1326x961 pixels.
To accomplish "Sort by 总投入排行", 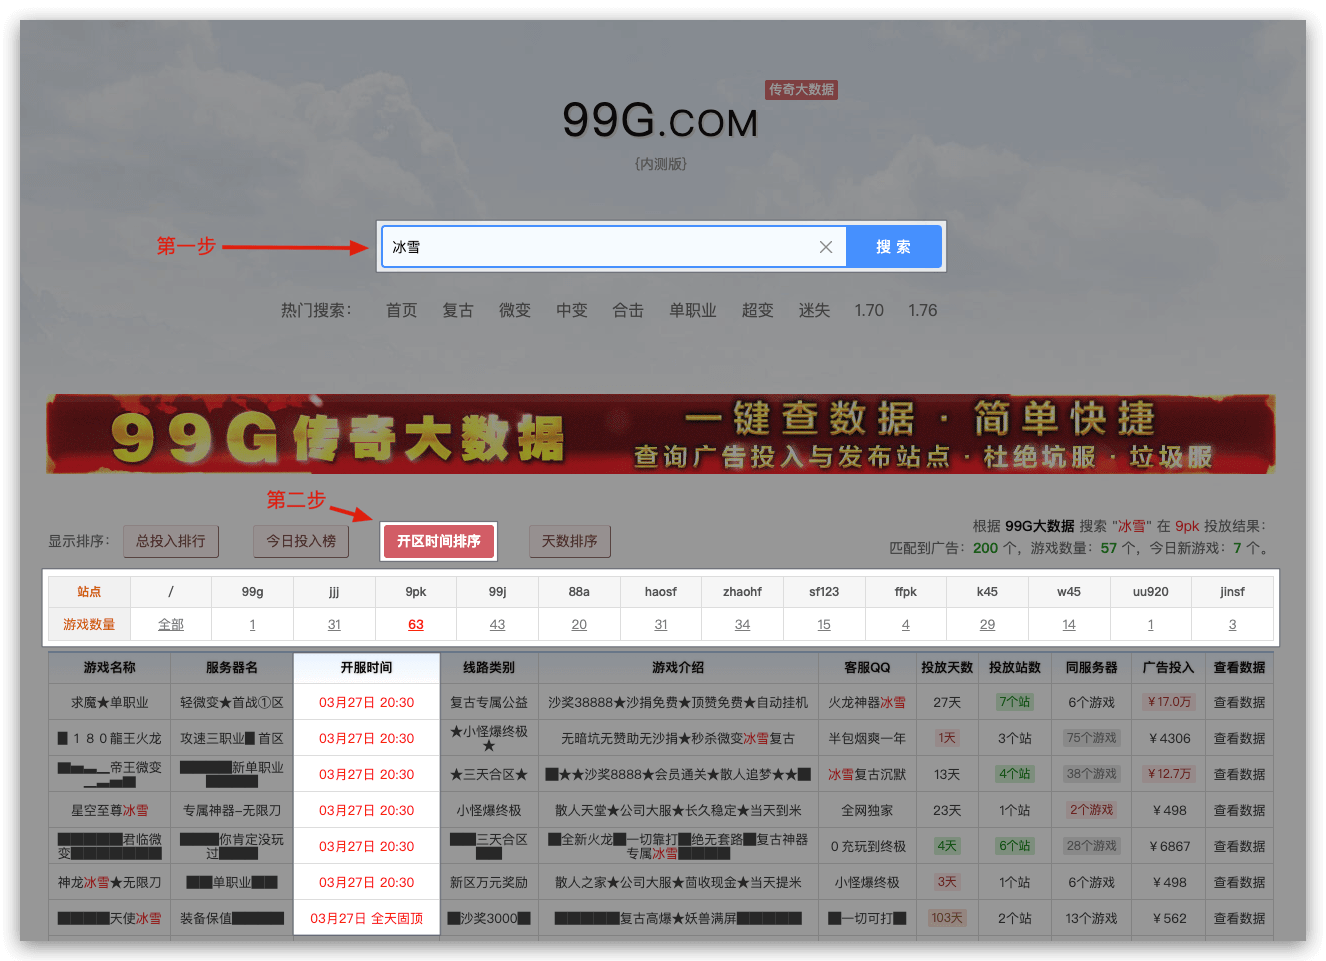I will (171, 541).
